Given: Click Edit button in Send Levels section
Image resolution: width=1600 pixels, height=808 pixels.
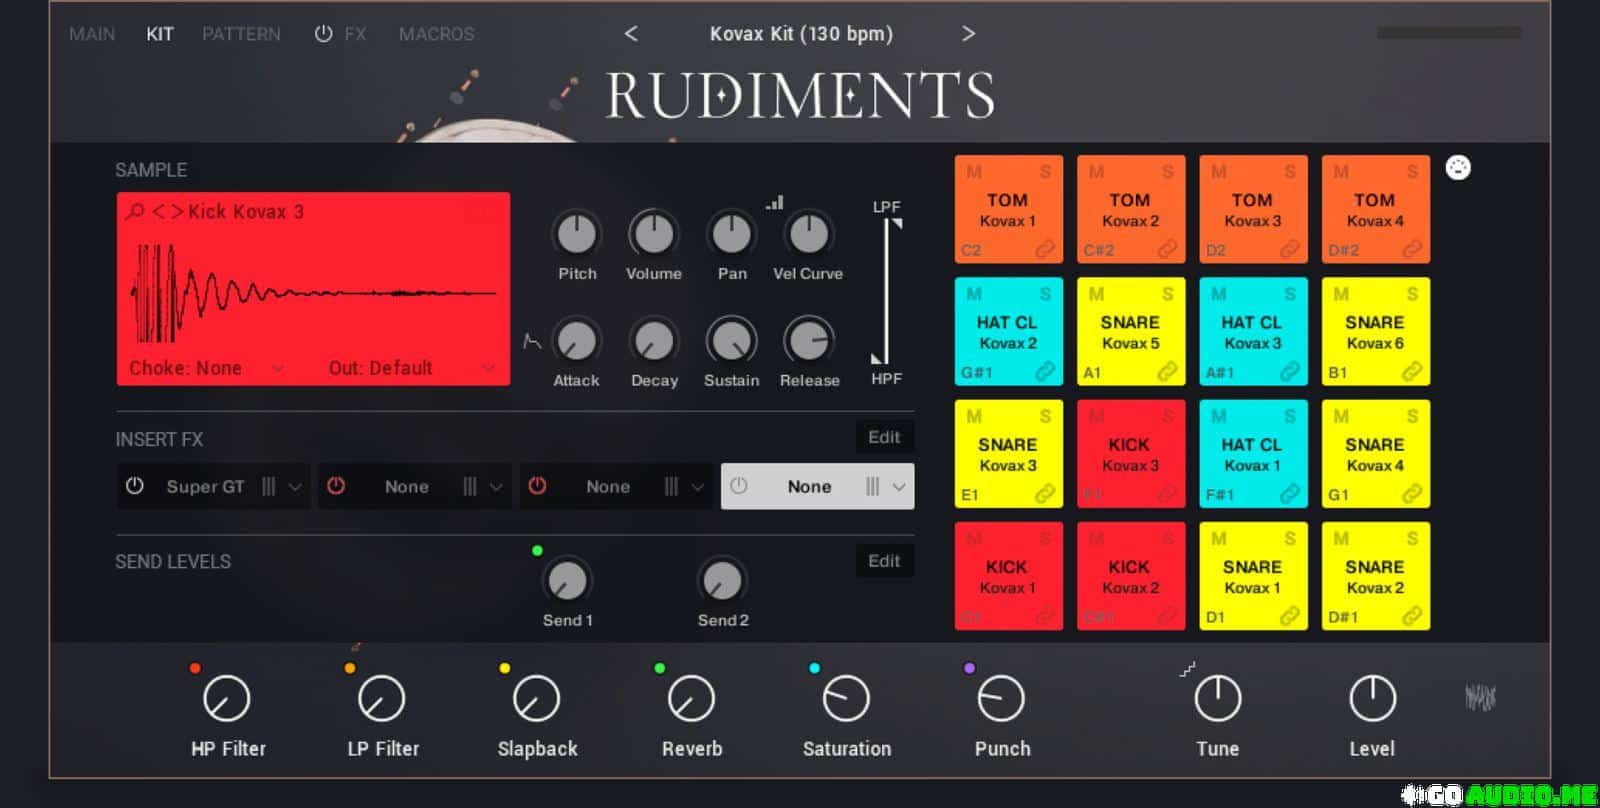Looking at the screenshot, I should point(884,561).
